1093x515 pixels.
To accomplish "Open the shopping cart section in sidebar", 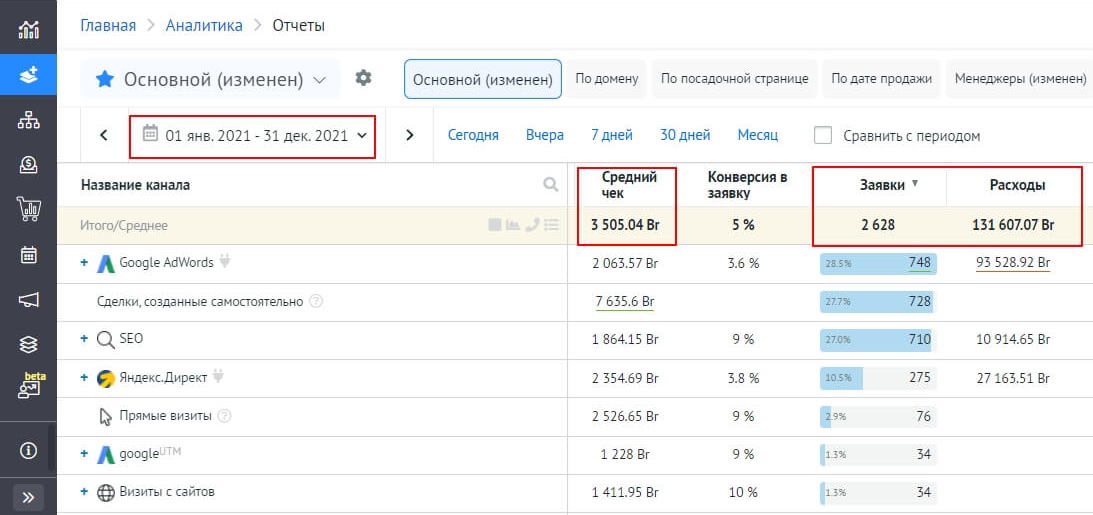I will click(28, 209).
